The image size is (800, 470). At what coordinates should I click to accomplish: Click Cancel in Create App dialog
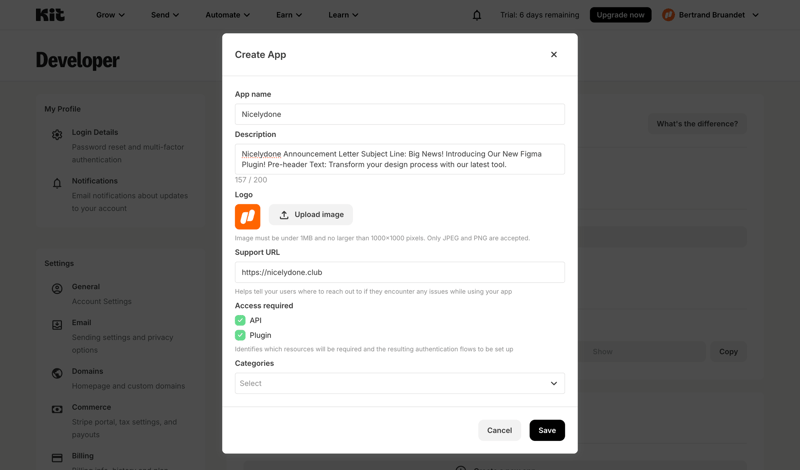tap(499, 430)
